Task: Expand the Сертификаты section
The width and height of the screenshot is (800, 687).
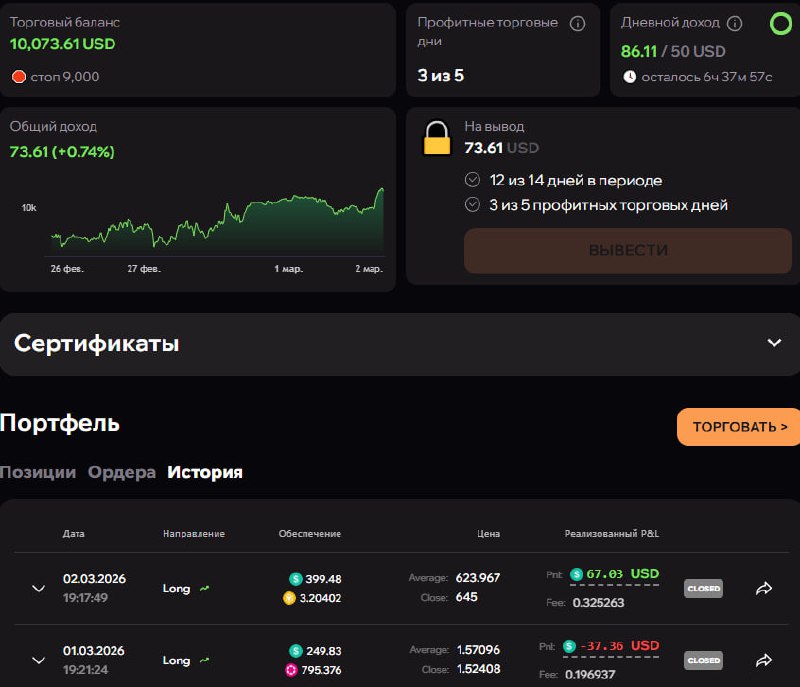Action: click(x=774, y=343)
